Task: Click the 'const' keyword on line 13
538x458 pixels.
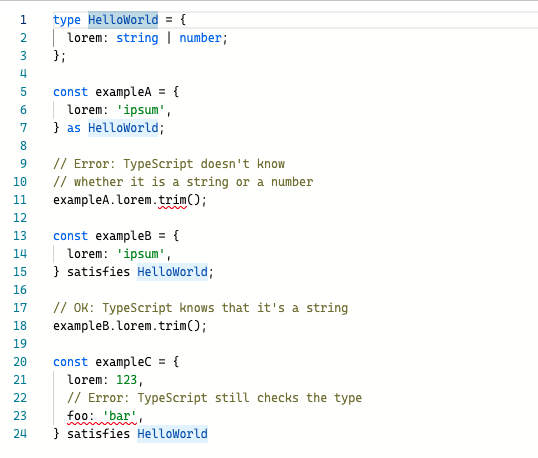Action: [x=70, y=236]
